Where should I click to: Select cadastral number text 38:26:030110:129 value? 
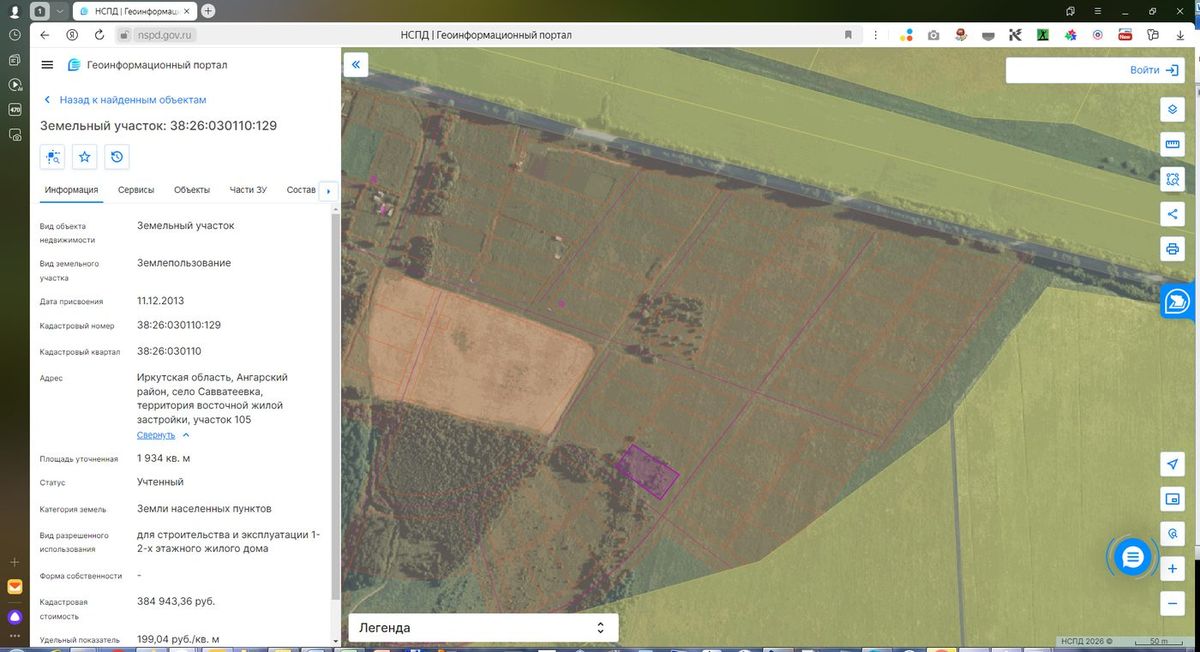coord(179,325)
